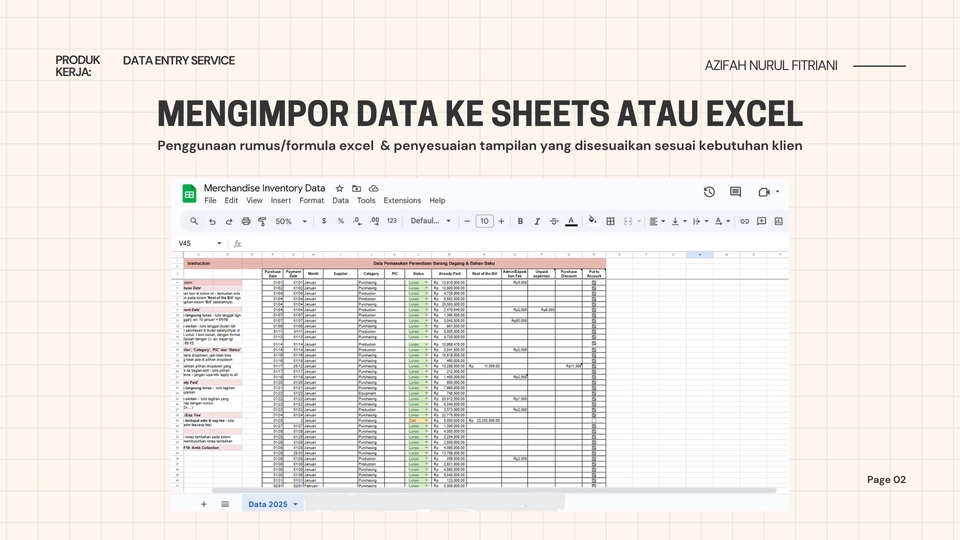Format as percent
The image size is (960, 540).
340,221
